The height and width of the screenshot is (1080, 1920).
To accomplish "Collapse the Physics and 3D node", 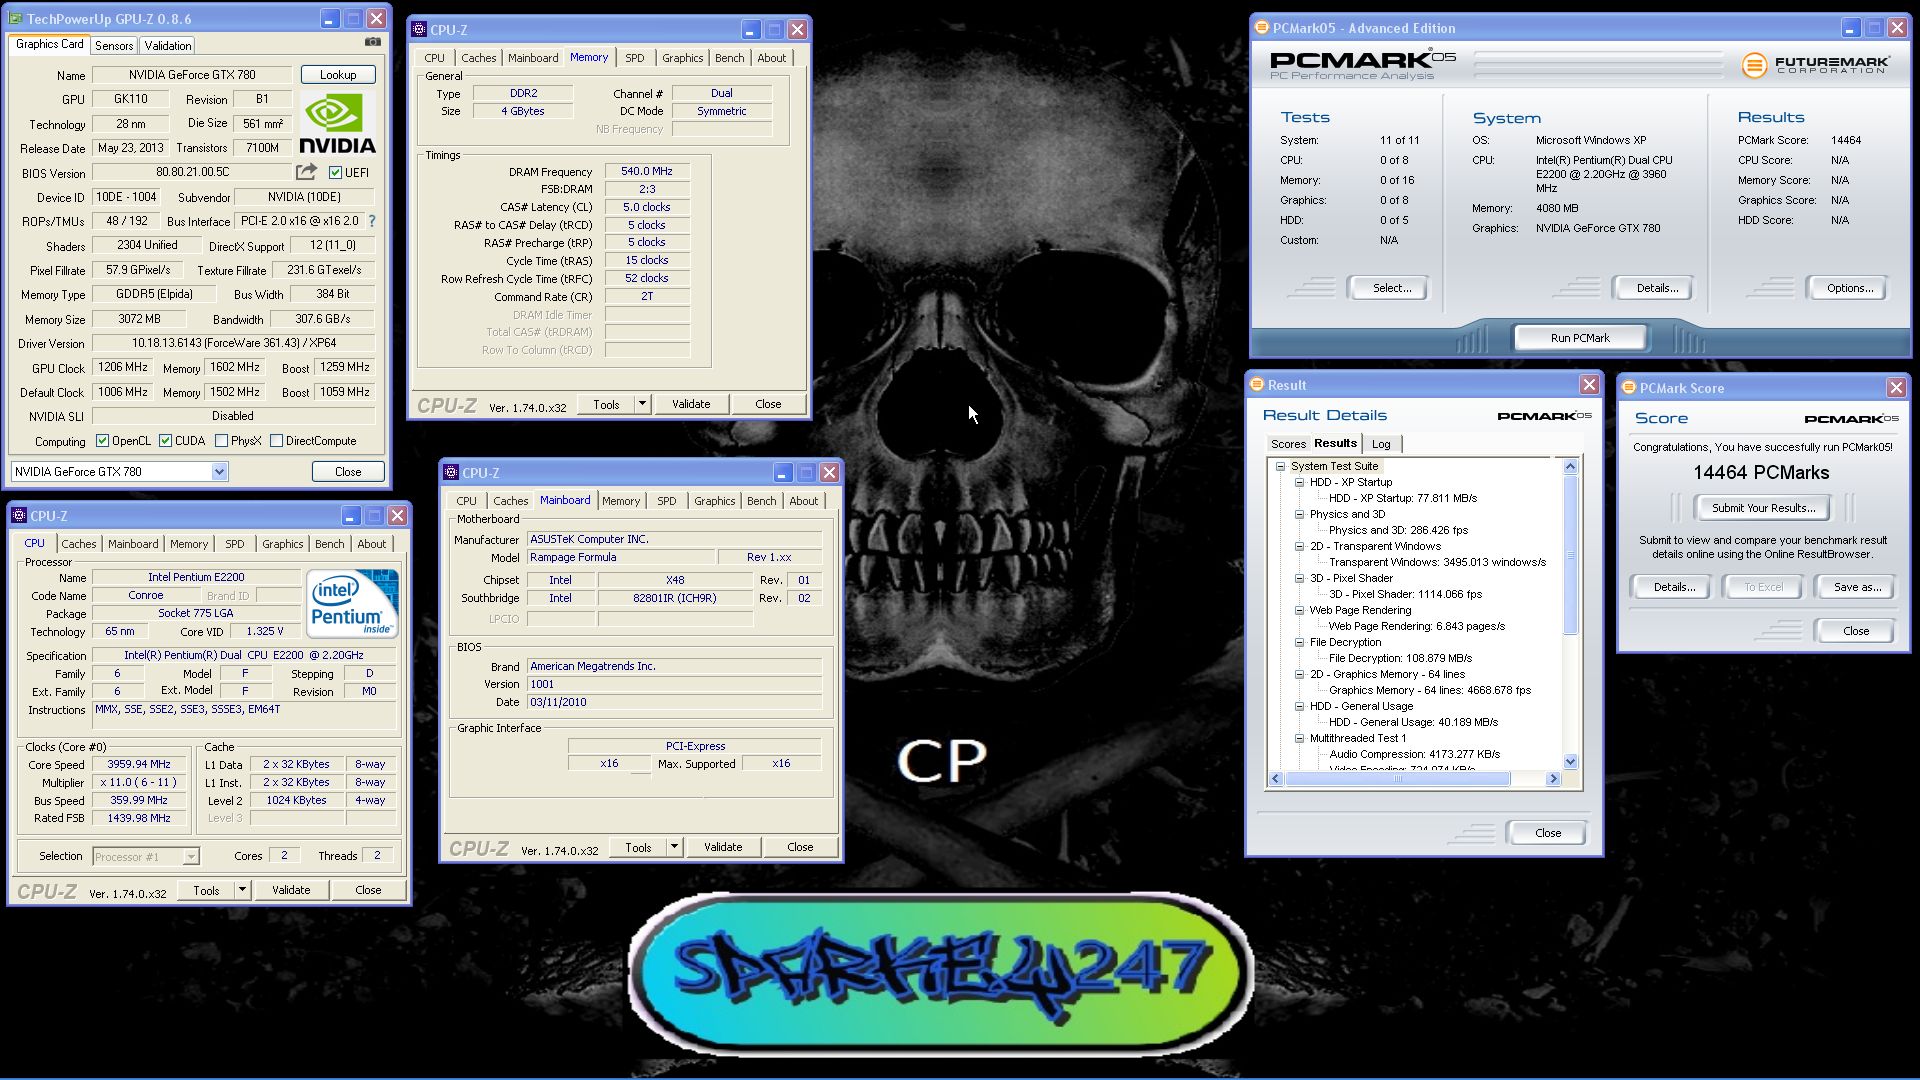I will [1299, 514].
